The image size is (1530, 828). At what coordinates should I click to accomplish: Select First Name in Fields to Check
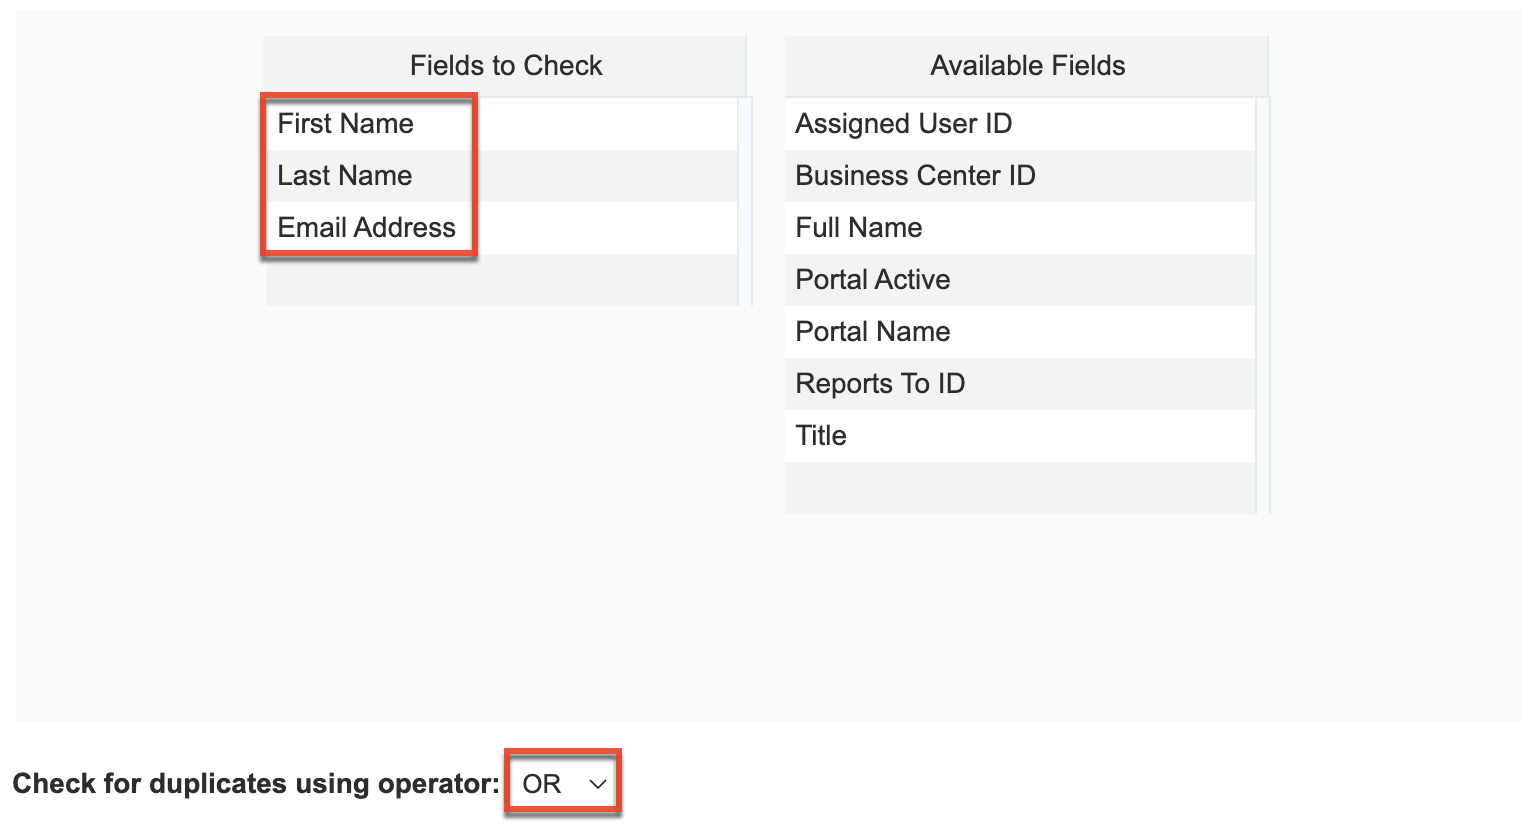click(346, 123)
